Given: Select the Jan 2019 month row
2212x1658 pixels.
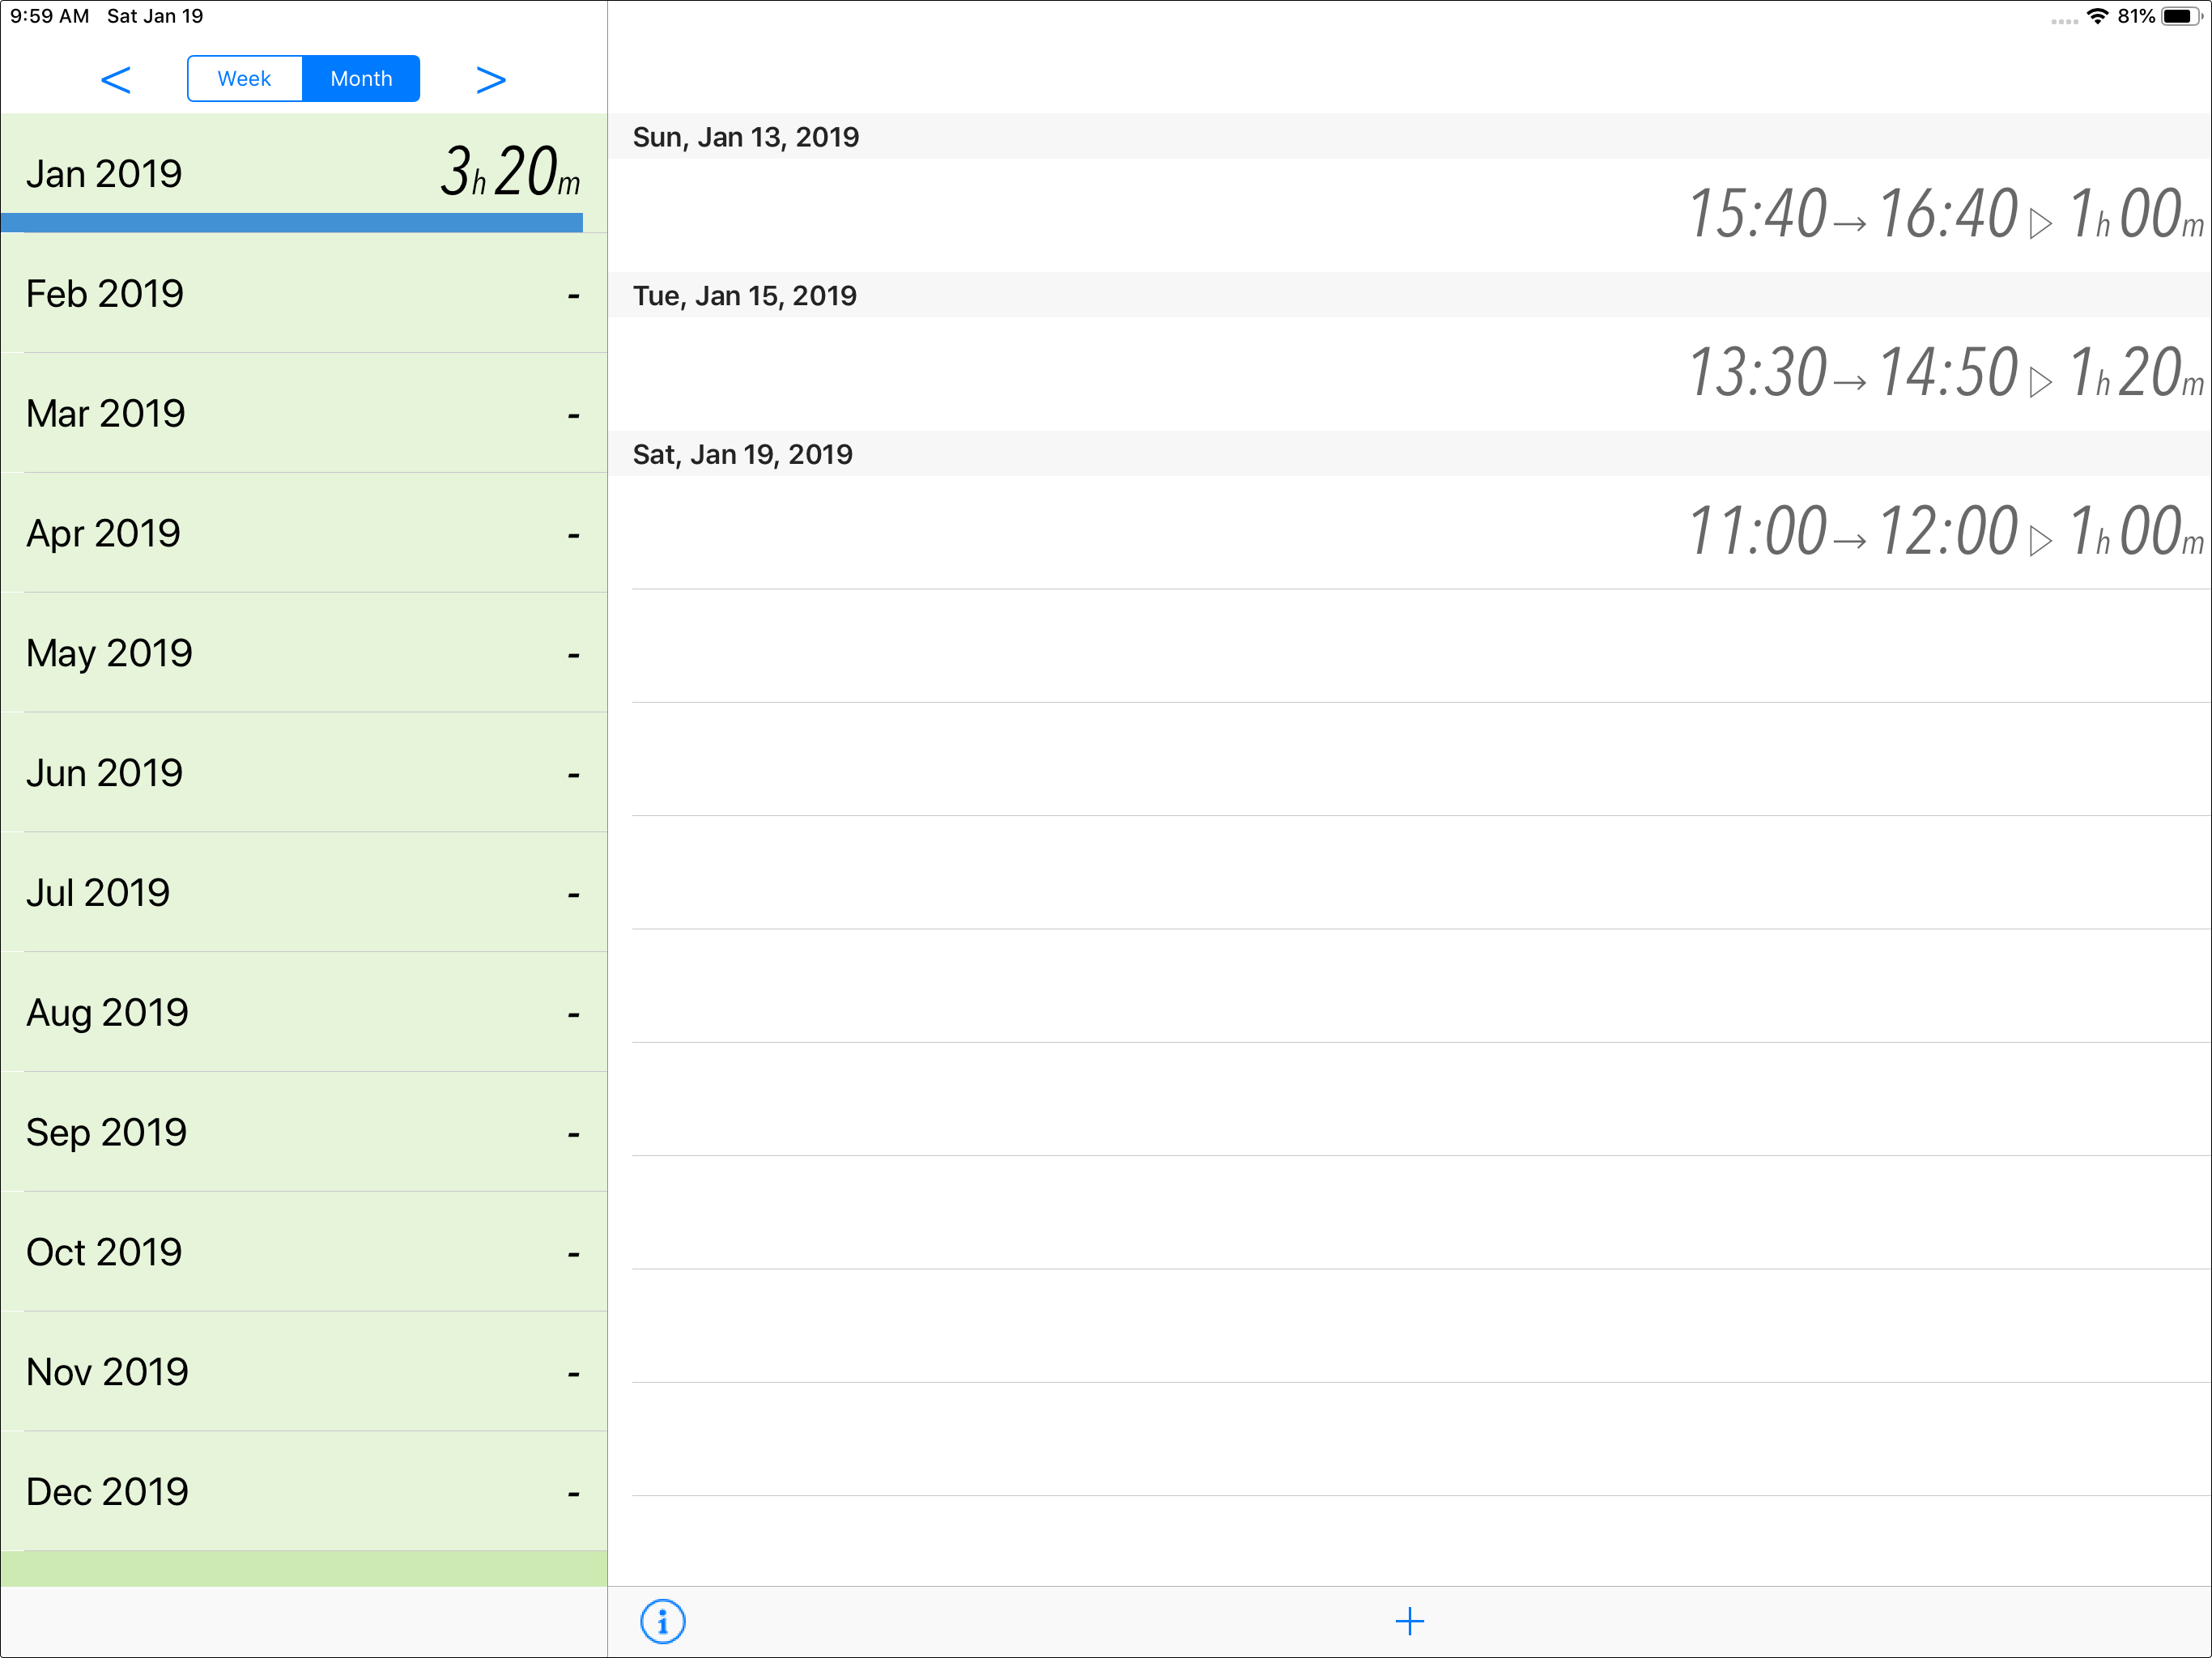Looking at the screenshot, I should pyautogui.click(x=304, y=173).
